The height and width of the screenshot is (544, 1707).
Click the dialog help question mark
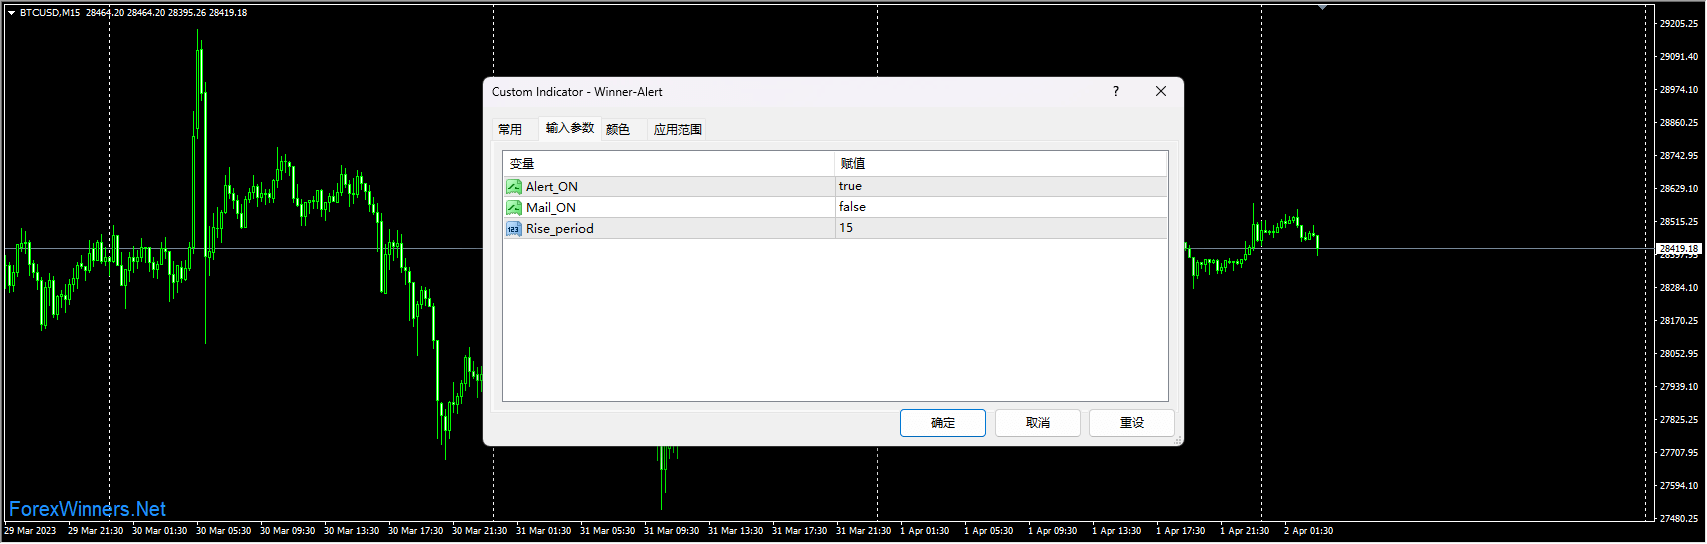[x=1116, y=91]
